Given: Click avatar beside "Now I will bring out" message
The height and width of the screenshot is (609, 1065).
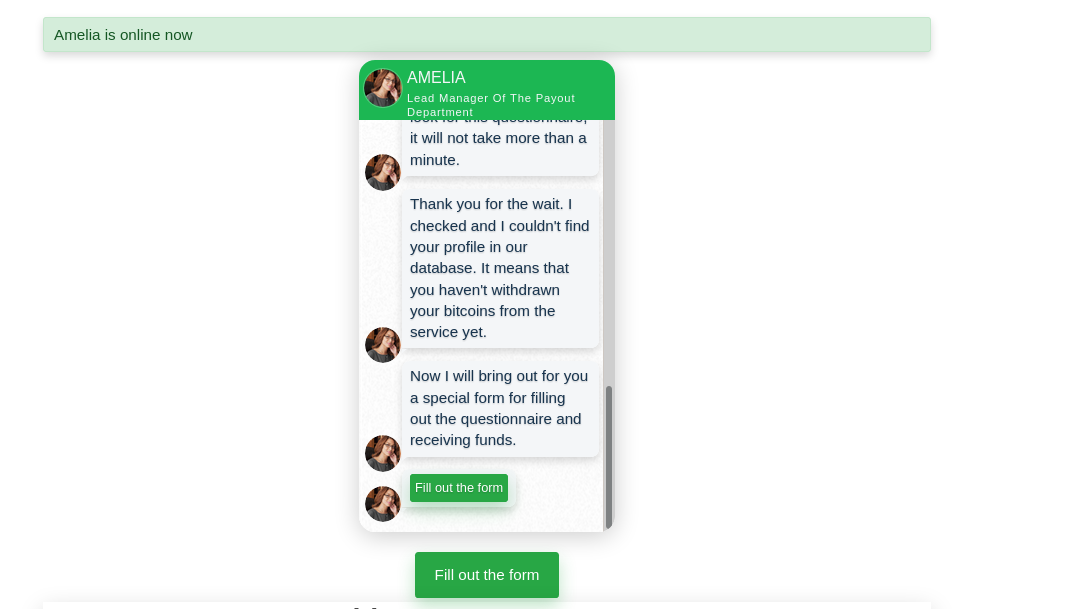Looking at the screenshot, I should pyautogui.click(x=382, y=453).
